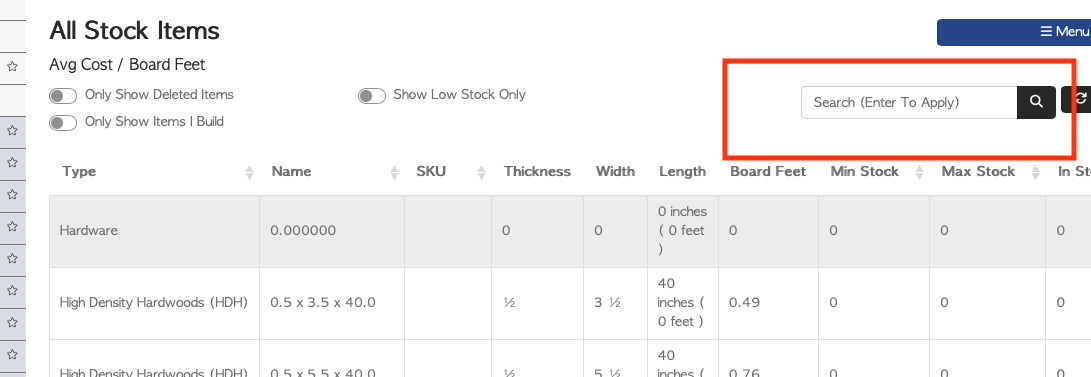Toggle Only Show Deleted Items switch

(x=63, y=96)
